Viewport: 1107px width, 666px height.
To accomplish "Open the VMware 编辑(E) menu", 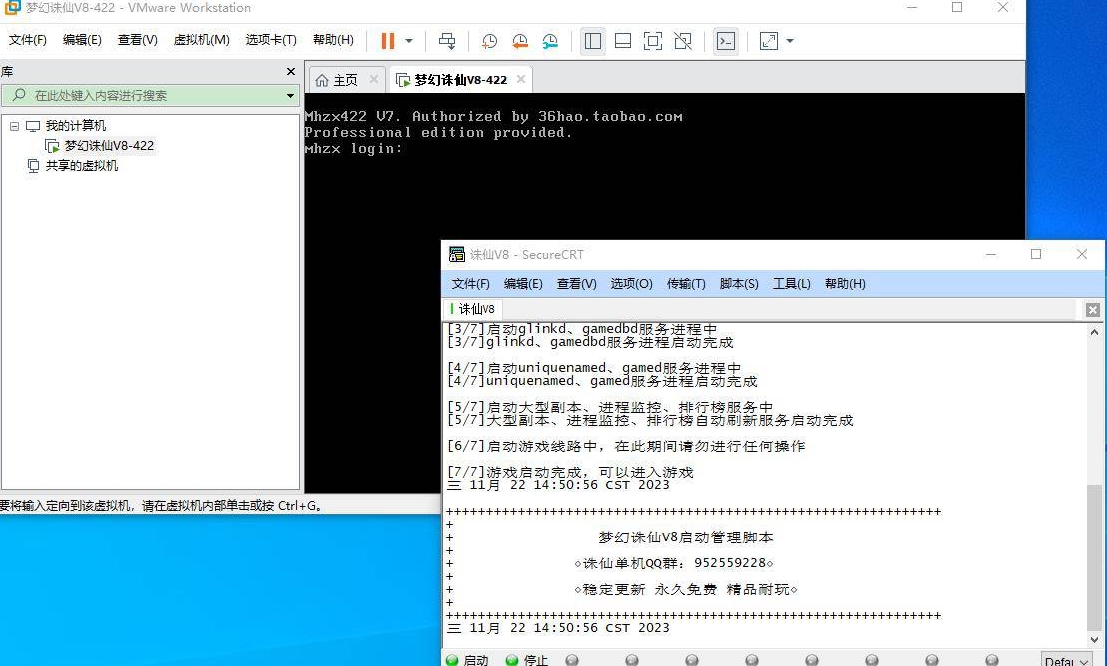I will (82, 40).
